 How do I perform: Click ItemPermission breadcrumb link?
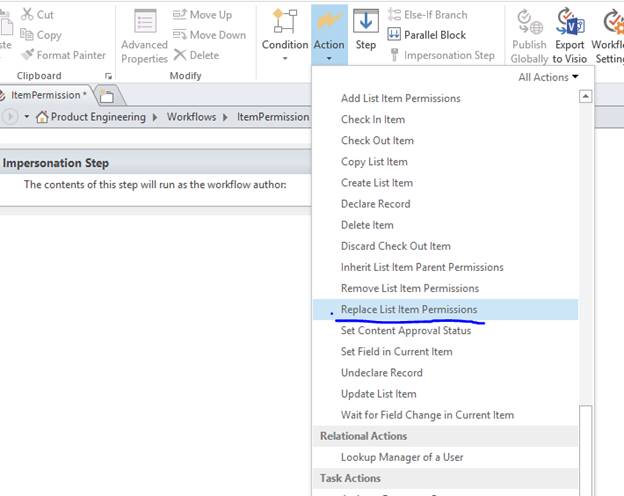point(273,117)
